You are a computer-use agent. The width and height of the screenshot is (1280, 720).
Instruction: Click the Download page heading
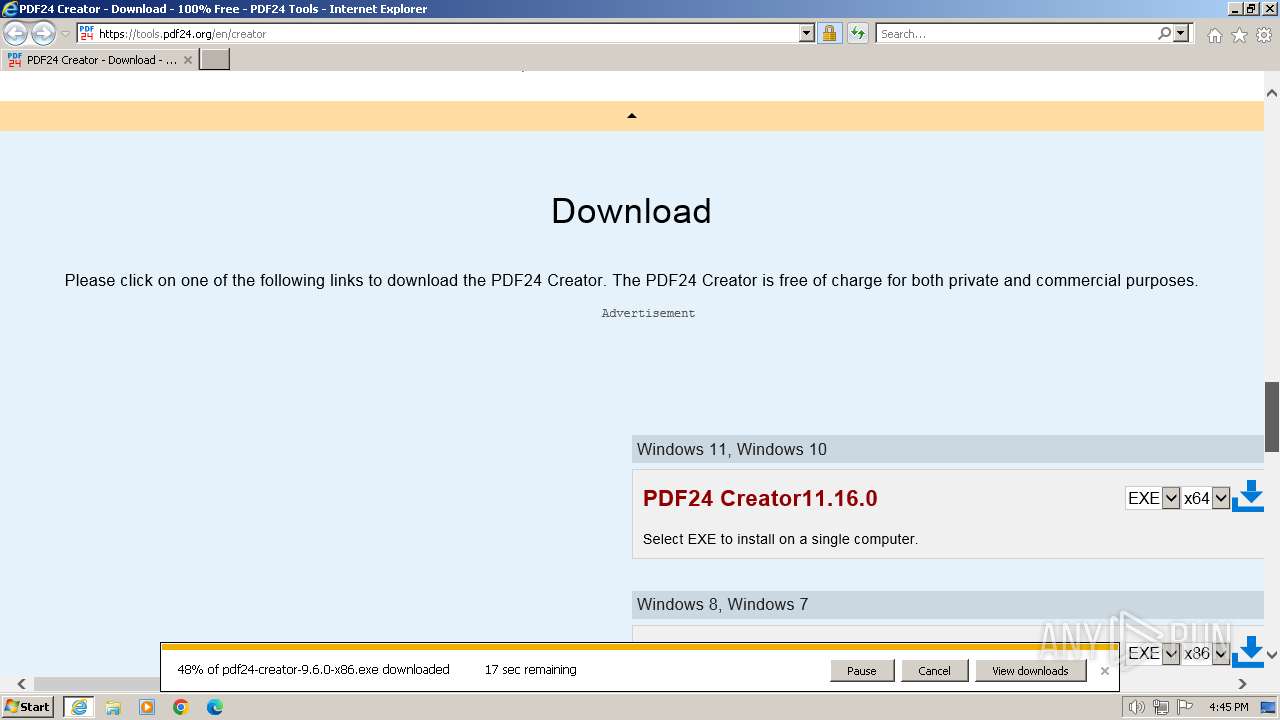[631, 211]
